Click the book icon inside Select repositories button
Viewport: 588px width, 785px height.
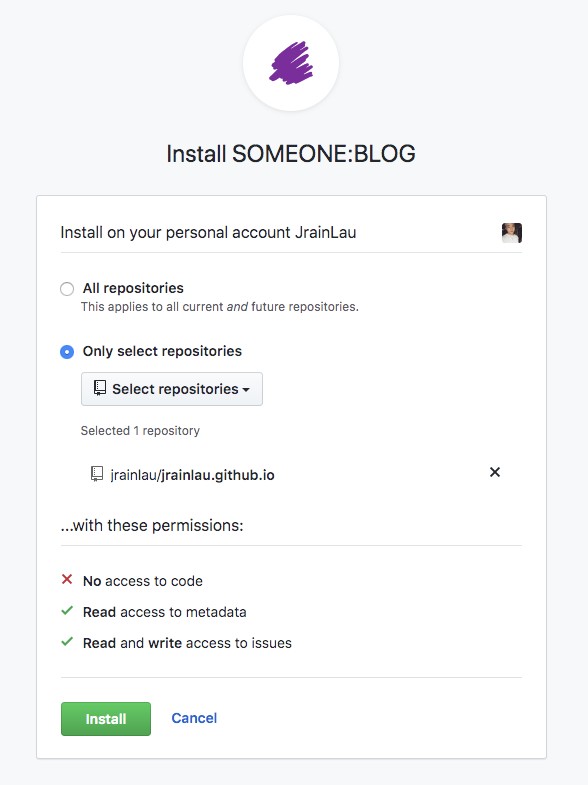tap(100, 388)
